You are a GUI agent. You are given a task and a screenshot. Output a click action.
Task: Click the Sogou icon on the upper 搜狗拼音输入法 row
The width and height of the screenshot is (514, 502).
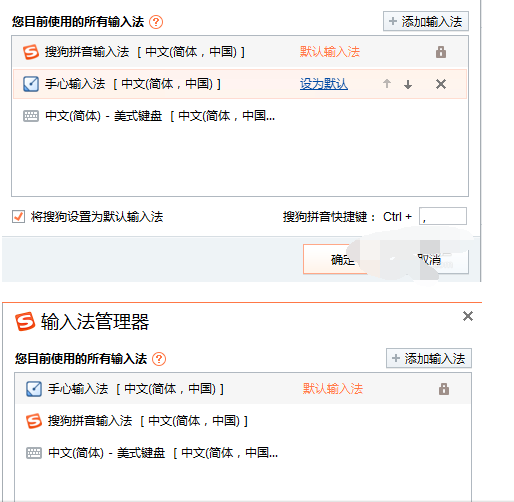(31, 52)
